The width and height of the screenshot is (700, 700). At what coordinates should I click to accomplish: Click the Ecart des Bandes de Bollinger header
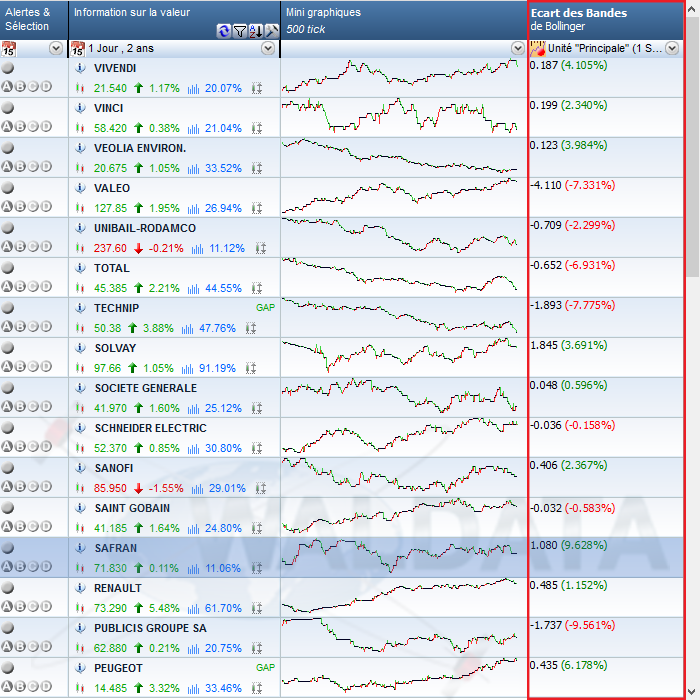(x=606, y=20)
